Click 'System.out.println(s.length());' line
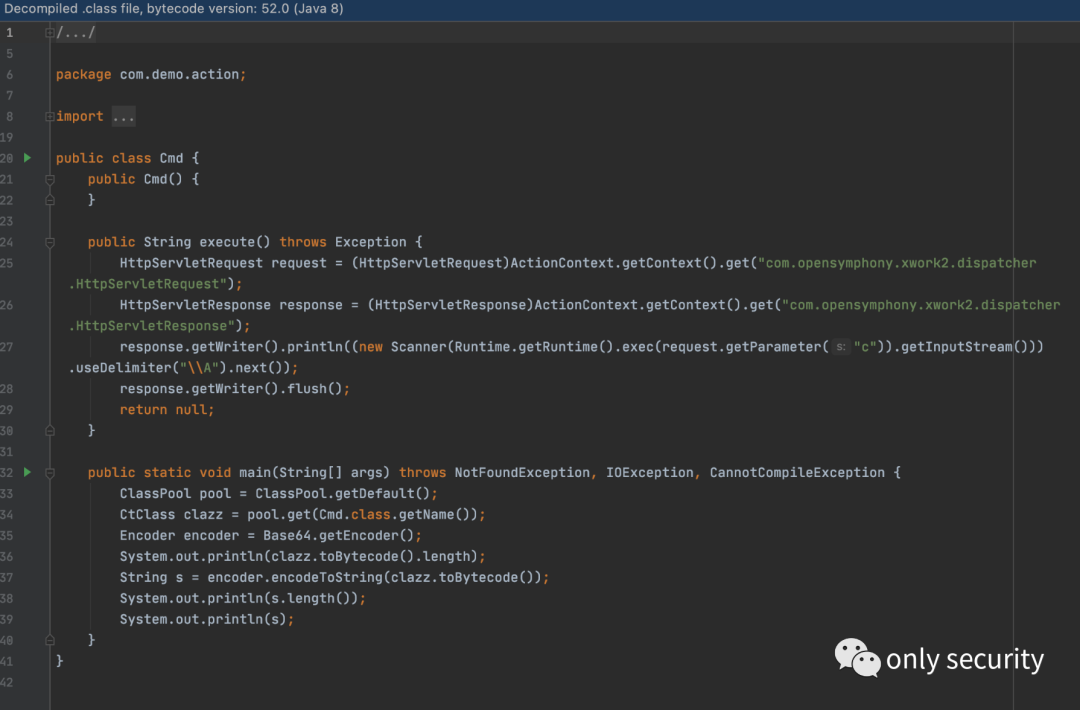The image size is (1080, 710). coord(242,598)
